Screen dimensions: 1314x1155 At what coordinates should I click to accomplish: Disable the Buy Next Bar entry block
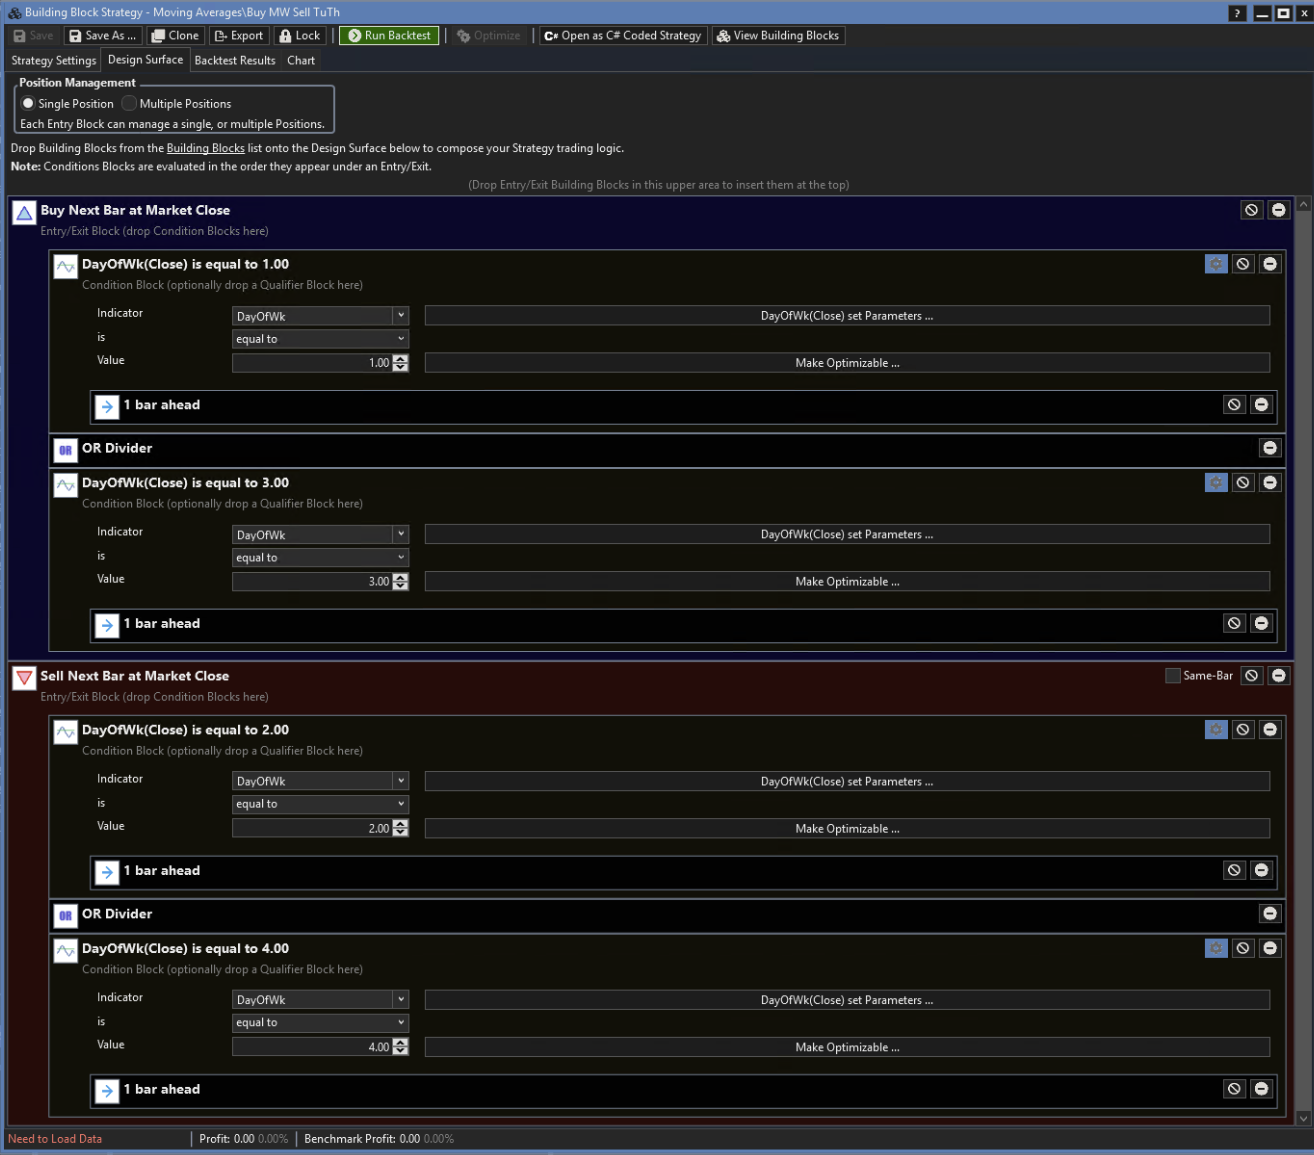tap(1251, 210)
